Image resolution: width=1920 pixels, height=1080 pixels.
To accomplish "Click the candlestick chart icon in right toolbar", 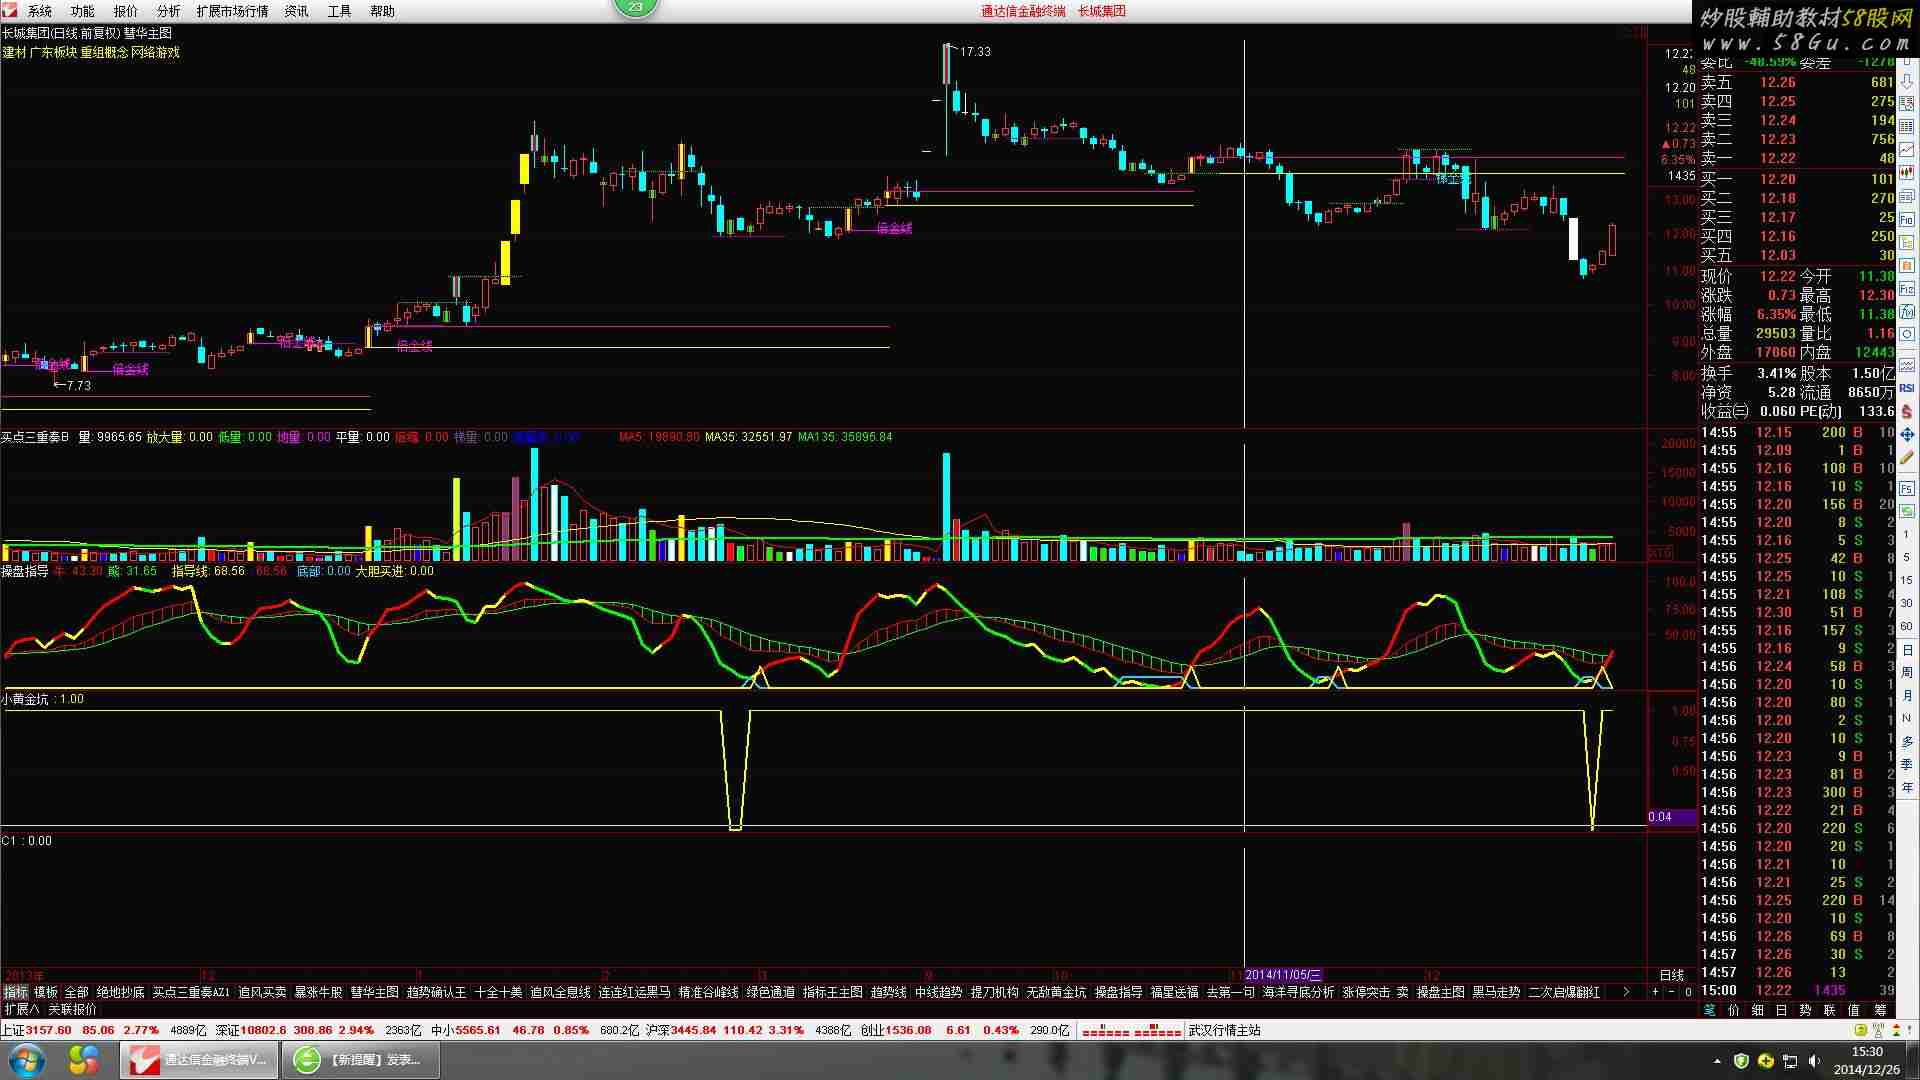I will click(x=1907, y=172).
